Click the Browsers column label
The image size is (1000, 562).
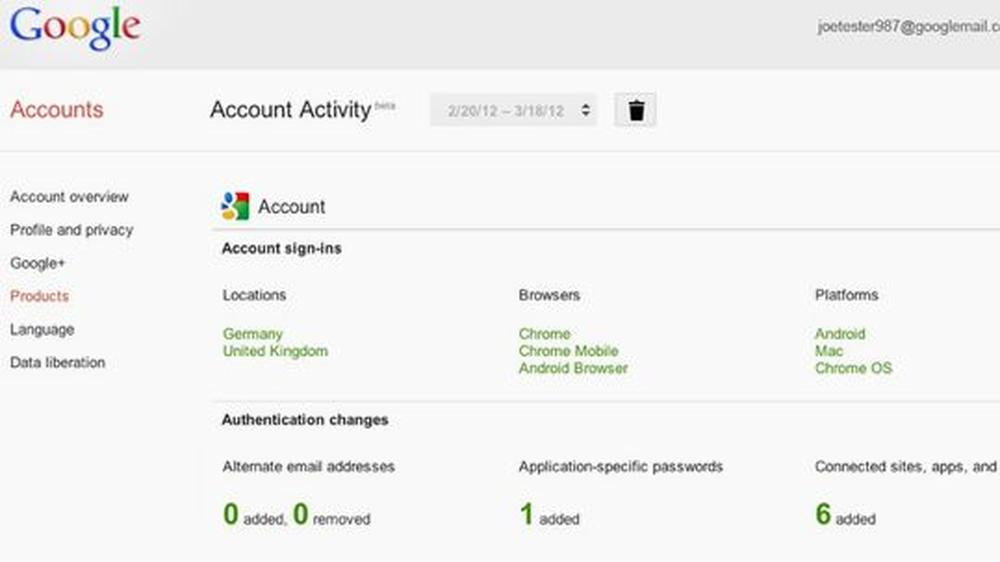pos(549,295)
